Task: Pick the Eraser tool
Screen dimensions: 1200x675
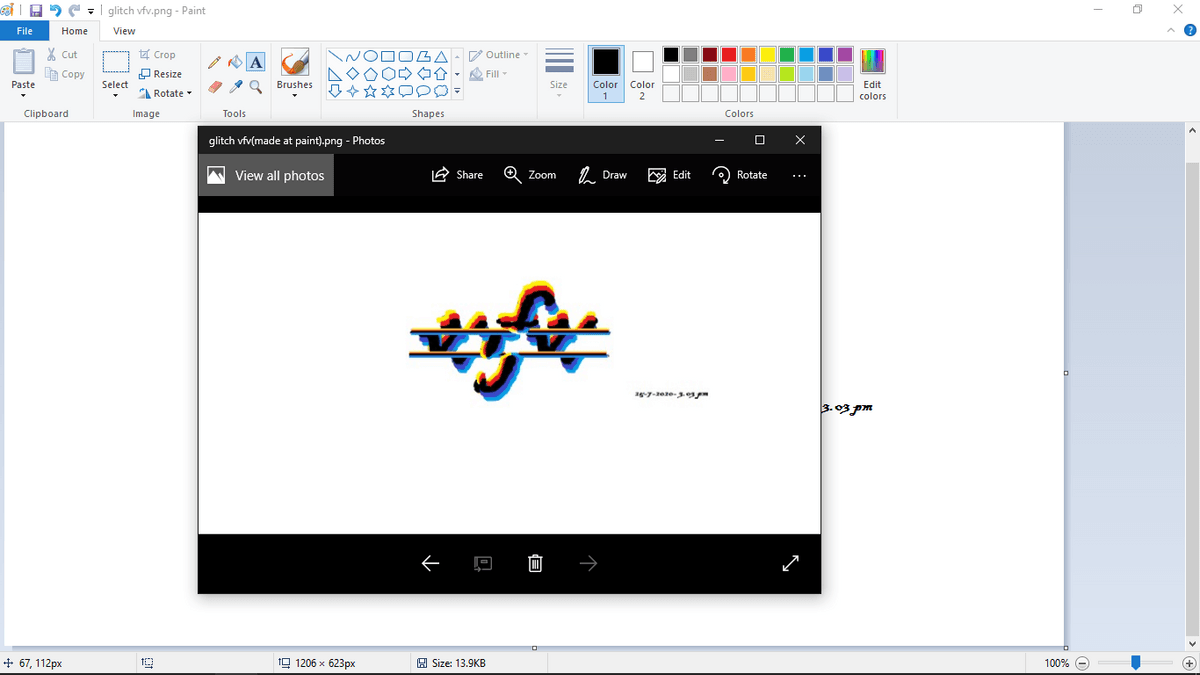Action: click(215, 87)
